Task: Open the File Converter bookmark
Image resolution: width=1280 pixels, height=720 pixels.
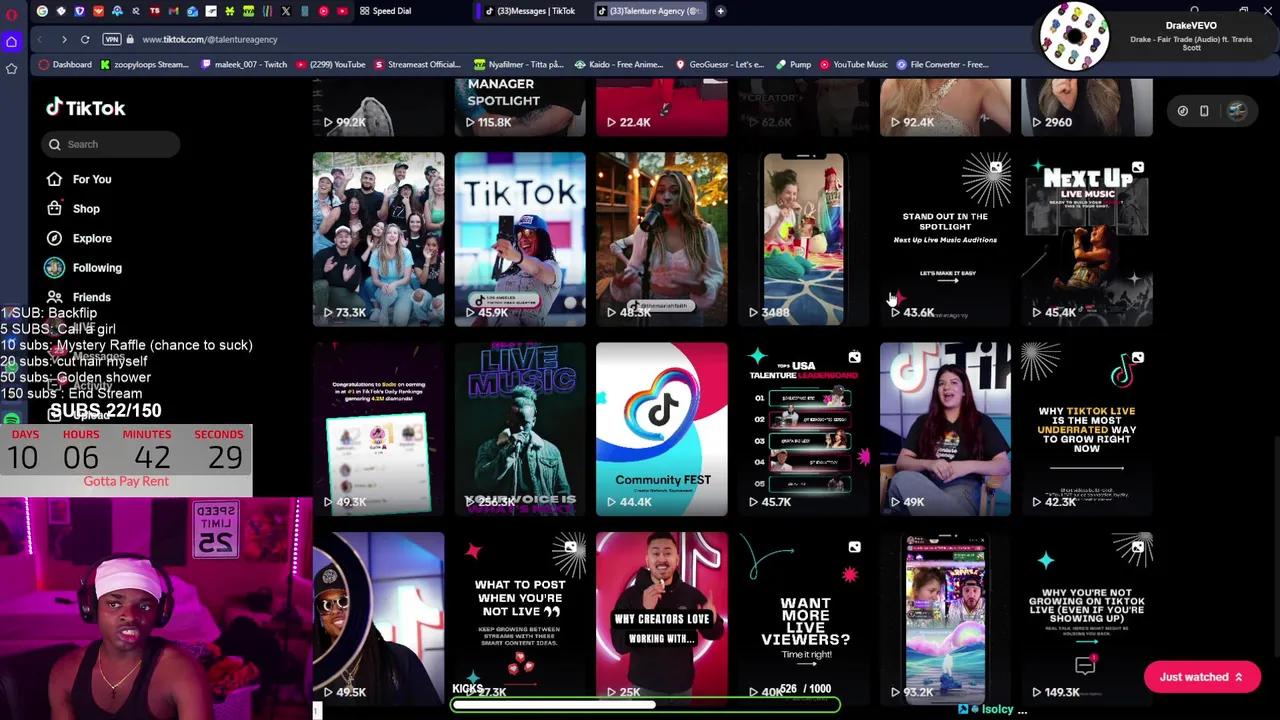Action: (x=942, y=64)
